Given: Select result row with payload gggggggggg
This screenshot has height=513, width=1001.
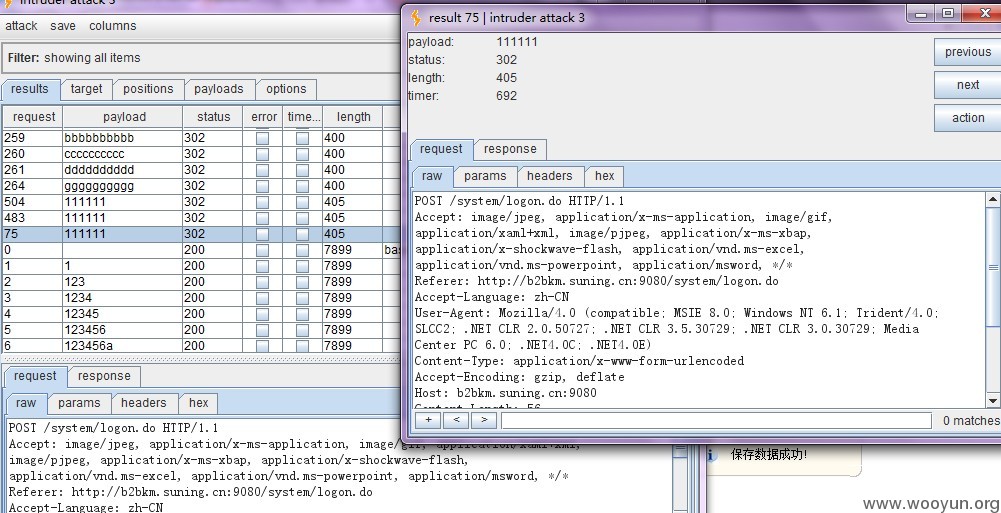Looking at the screenshot, I should click(201, 186).
